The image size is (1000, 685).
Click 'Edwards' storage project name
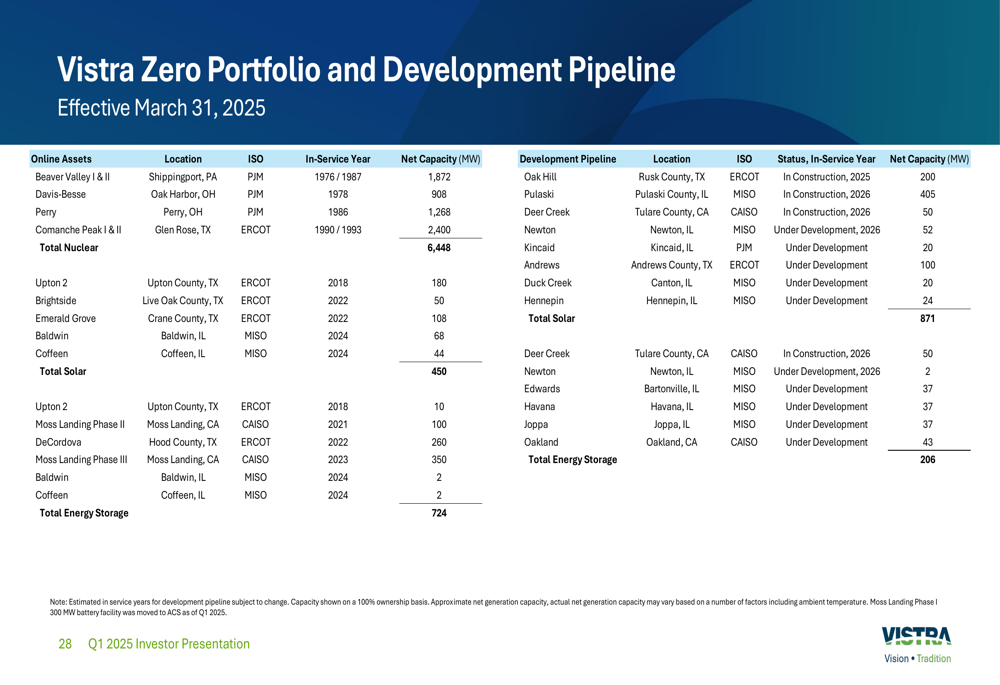pos(541,388)
